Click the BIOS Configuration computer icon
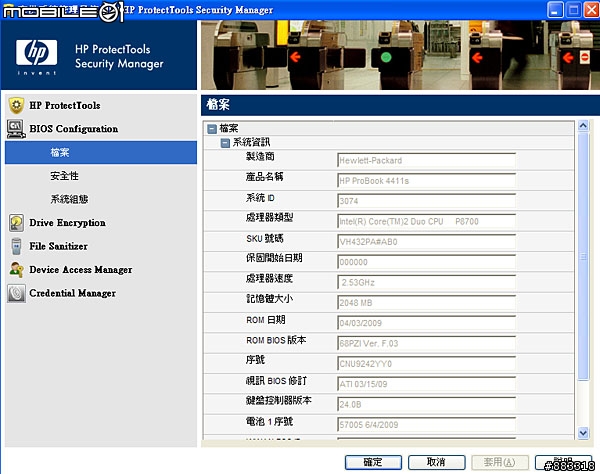 pyautogui.click(x=16, y=129)
